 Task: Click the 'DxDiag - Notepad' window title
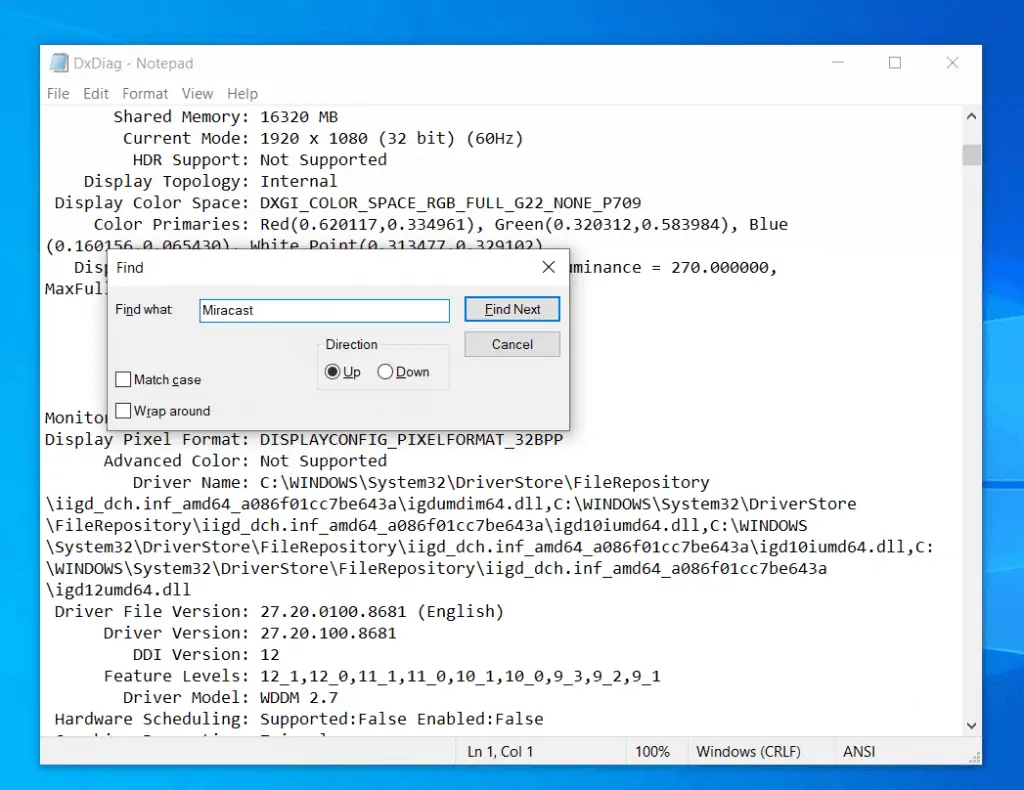[x=133, y=63]
